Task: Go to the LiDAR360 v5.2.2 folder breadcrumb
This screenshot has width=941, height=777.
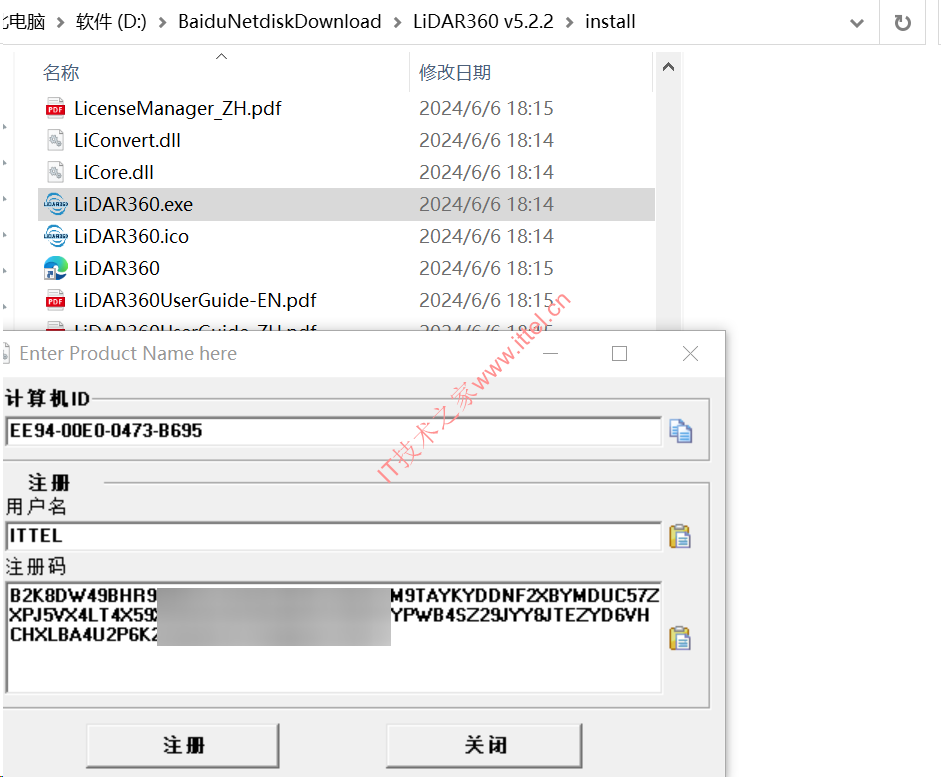Action: click(483, 22)
